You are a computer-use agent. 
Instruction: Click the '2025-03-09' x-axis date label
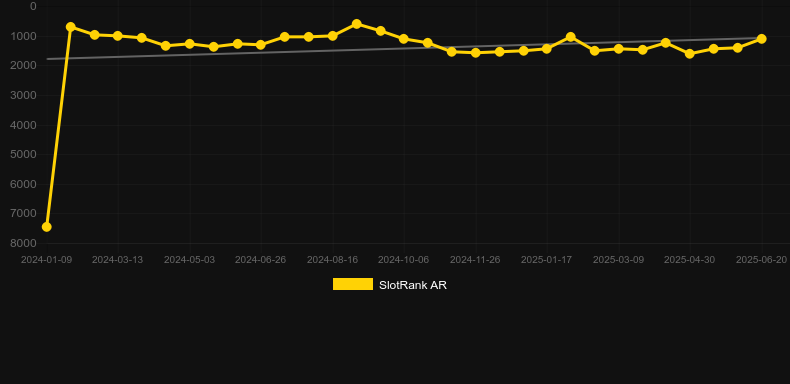[x=618, y=260]
